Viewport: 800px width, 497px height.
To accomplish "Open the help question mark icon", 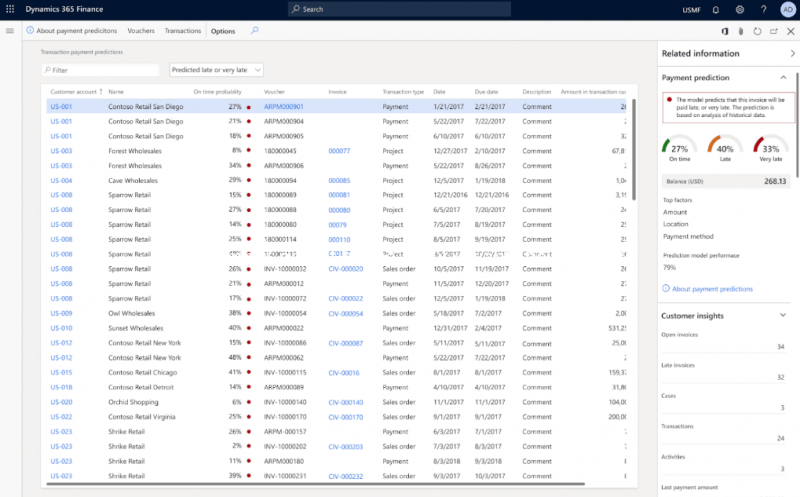I will tap(763, 10).
